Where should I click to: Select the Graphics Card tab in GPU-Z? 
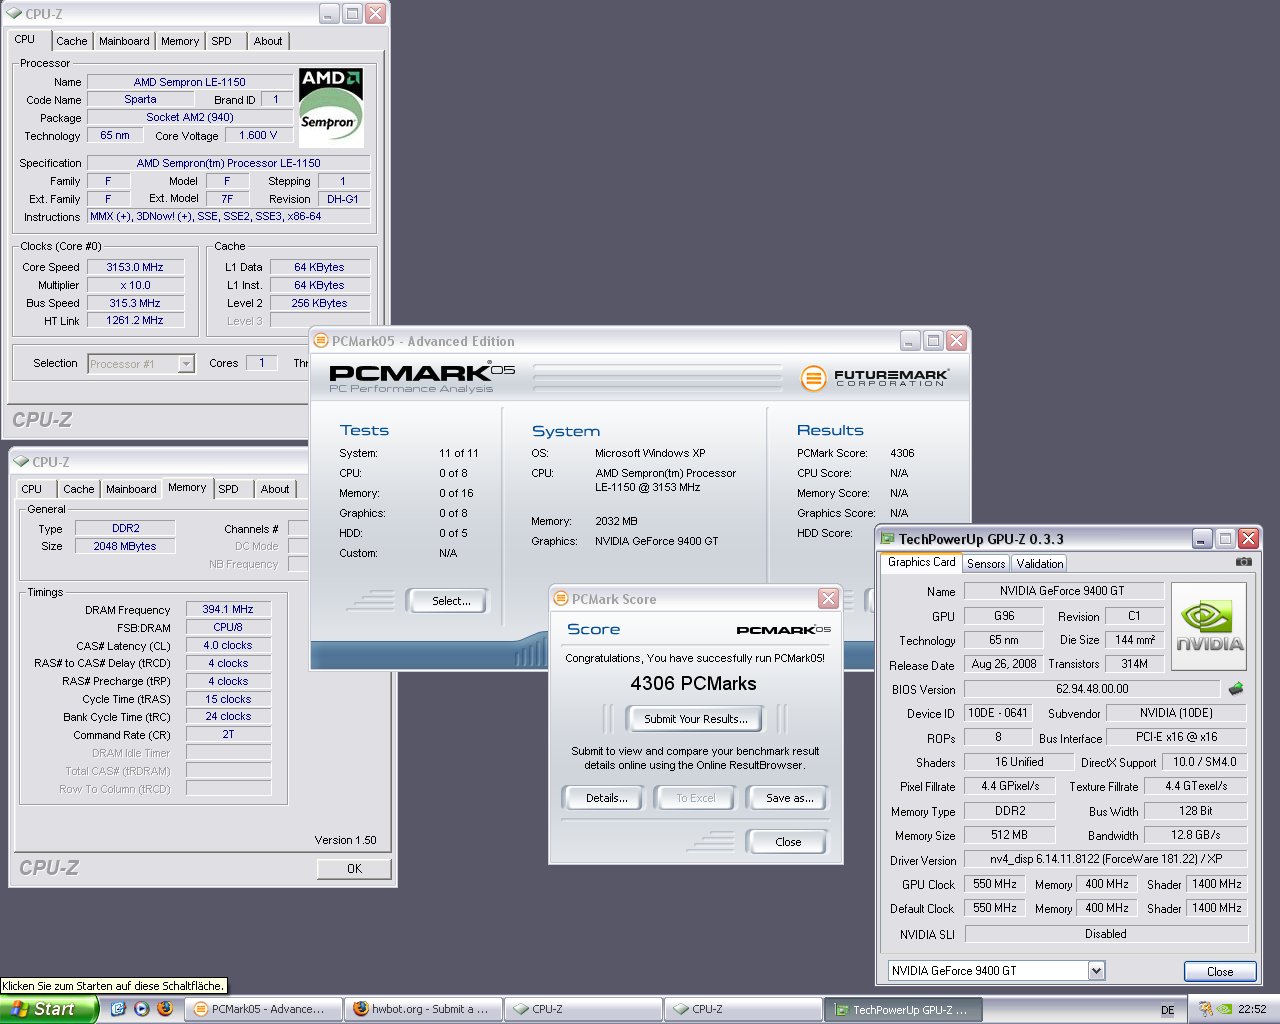921,562
